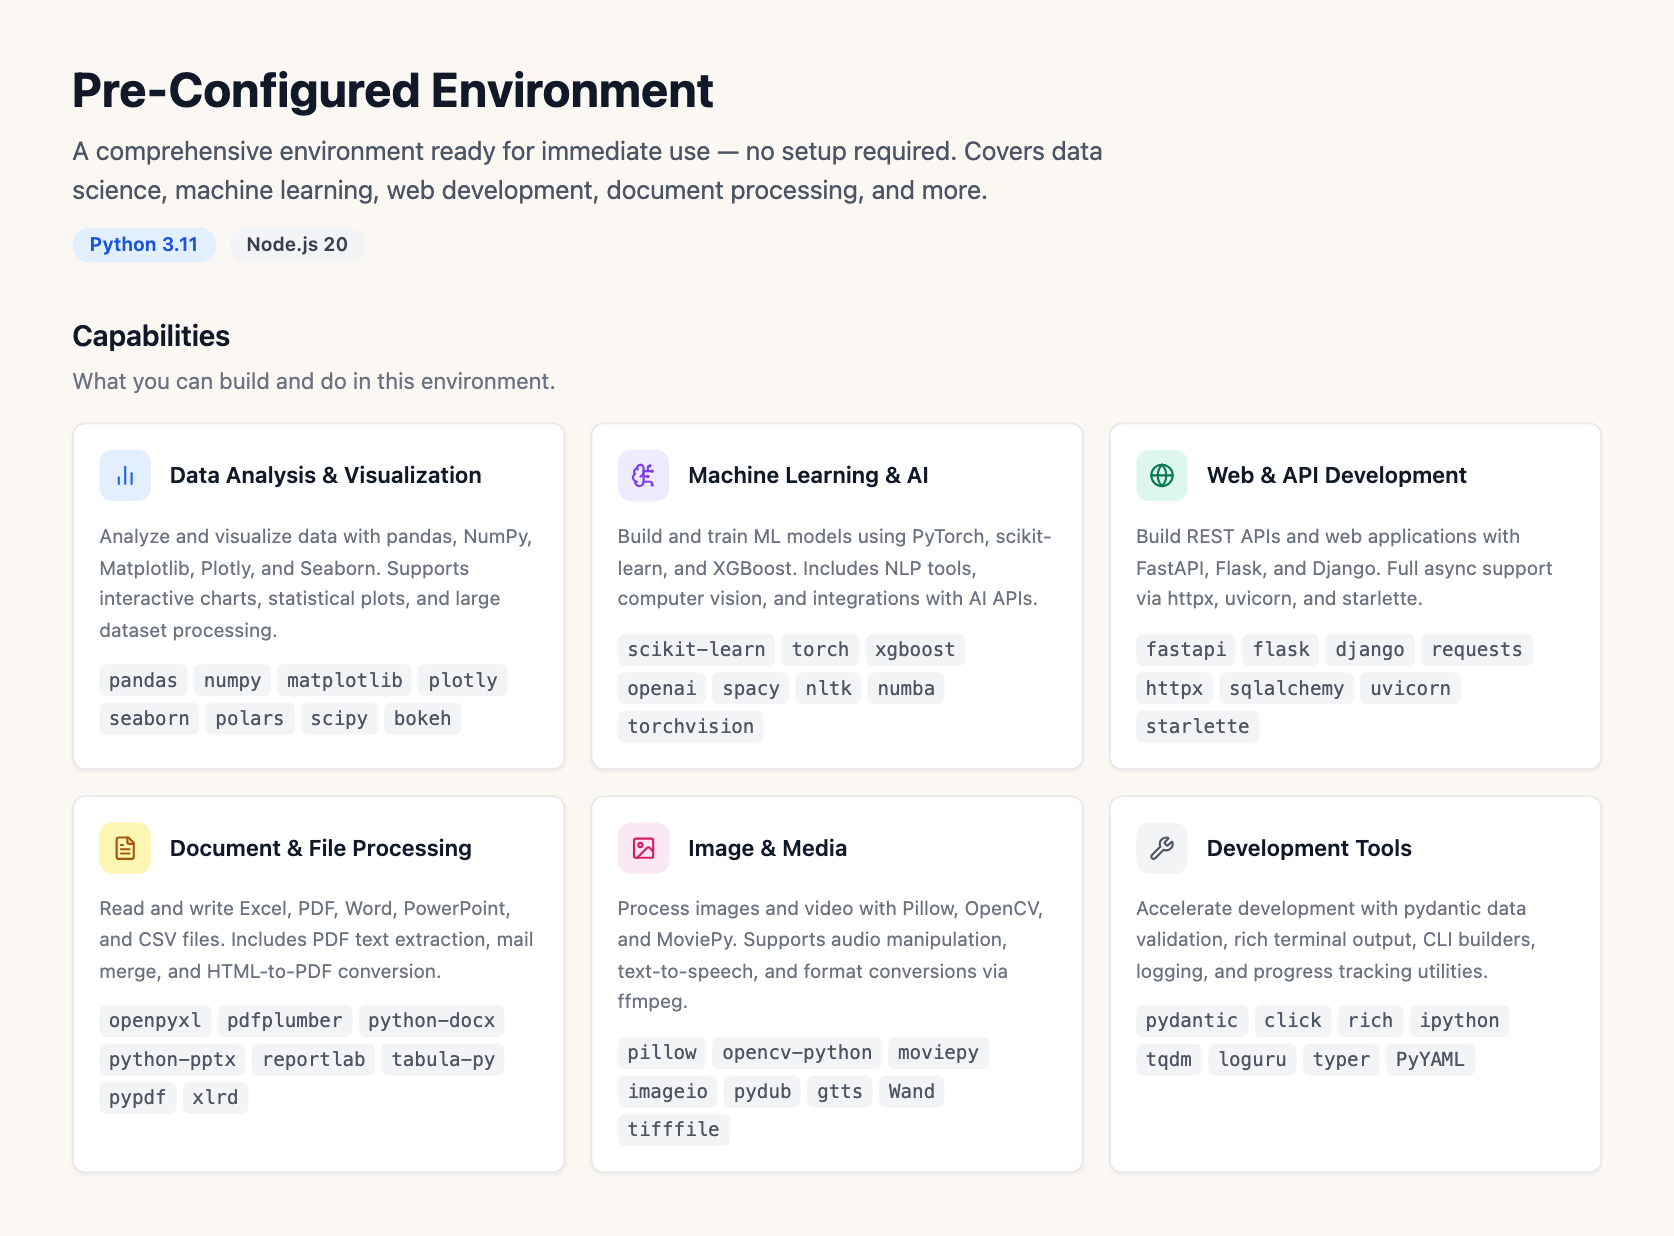Click the numpy package tag
Image resolution: width=1674 pixels, height=1236 pixels.
[x=232, y=680]
